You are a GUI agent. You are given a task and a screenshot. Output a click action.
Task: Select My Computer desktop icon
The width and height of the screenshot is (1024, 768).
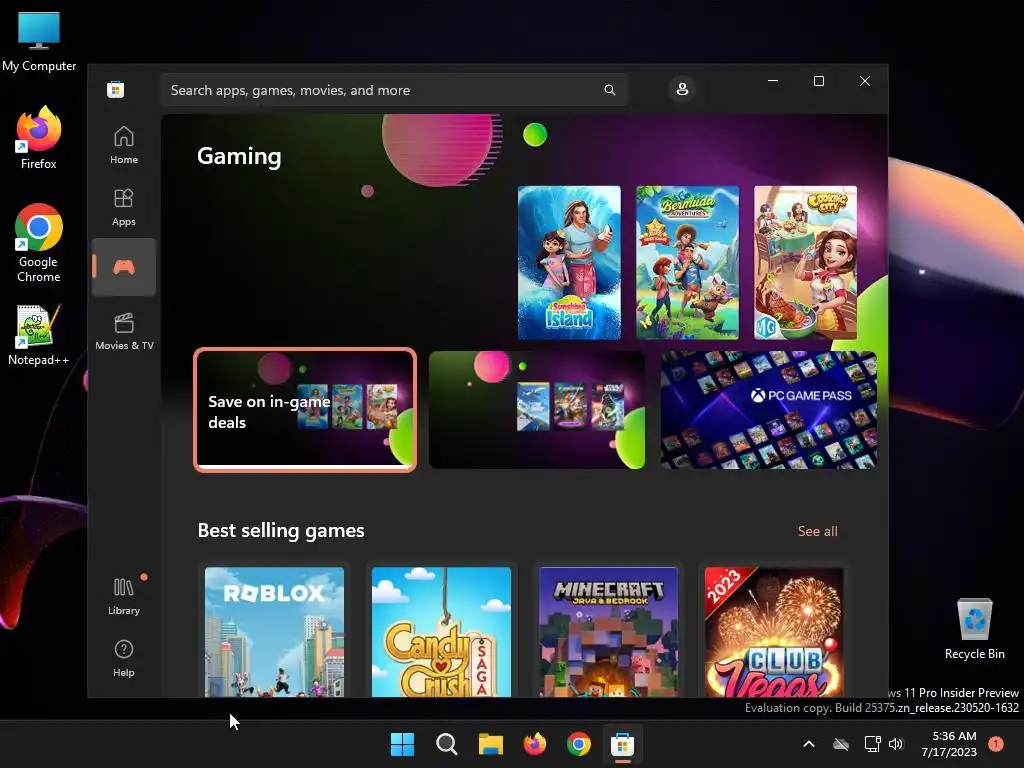pos(39,41)
